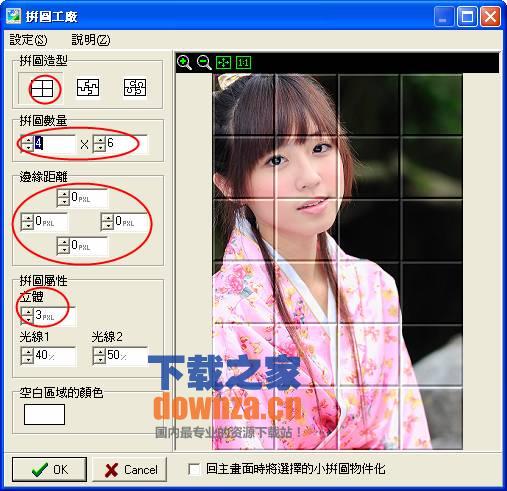The height and width of the screenshot is (491, 507).
Task: Open the 設定 menu
Action: tap(28, 40)
